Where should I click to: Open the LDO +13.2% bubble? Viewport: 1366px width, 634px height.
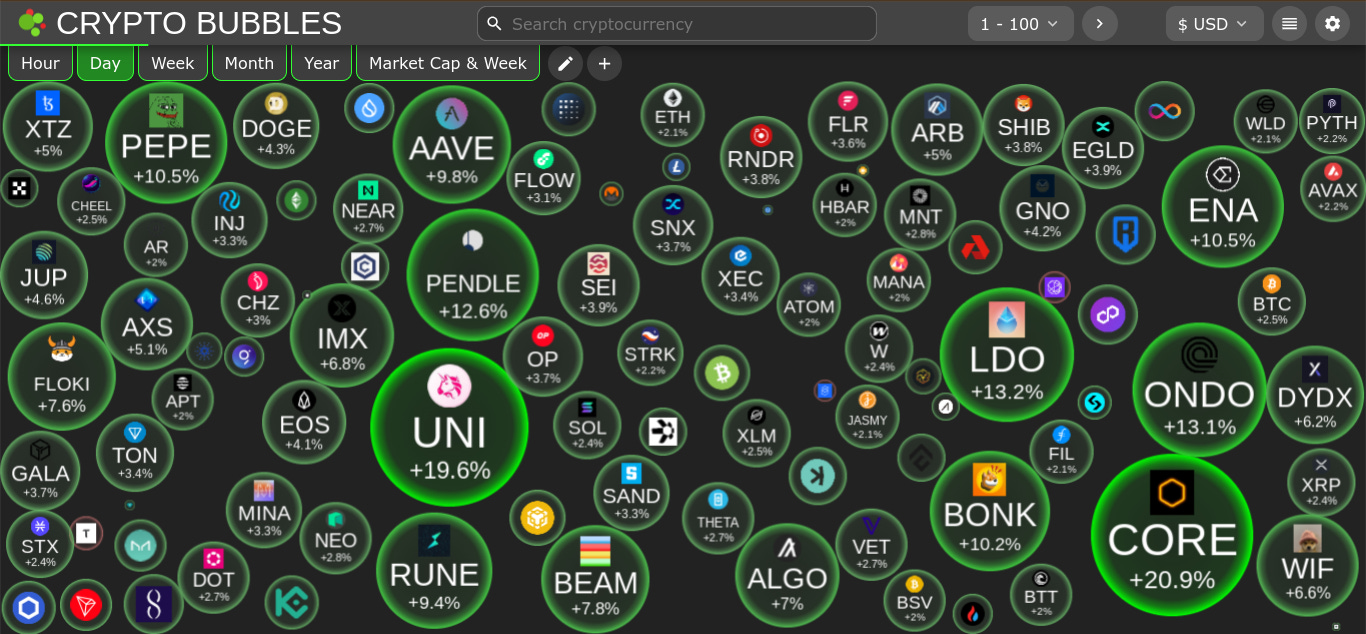pos(1007,354)
